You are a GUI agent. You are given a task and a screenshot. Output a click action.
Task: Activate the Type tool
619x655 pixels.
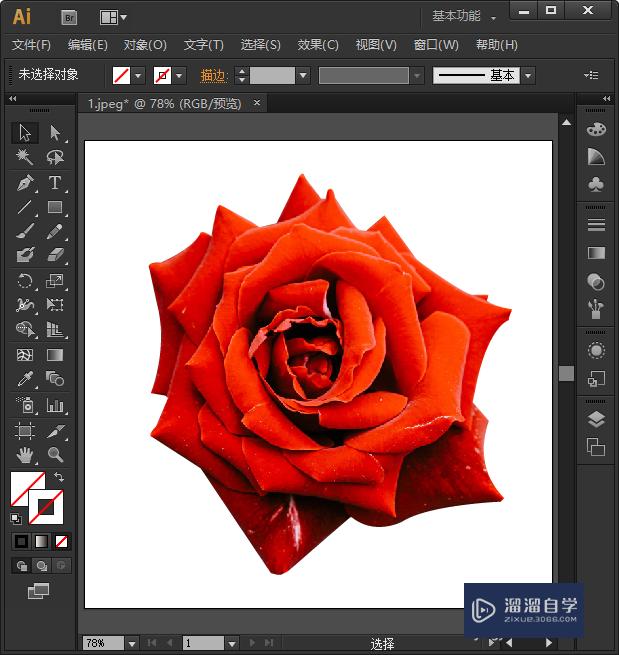pyautogui.click(x=55, y=183)
